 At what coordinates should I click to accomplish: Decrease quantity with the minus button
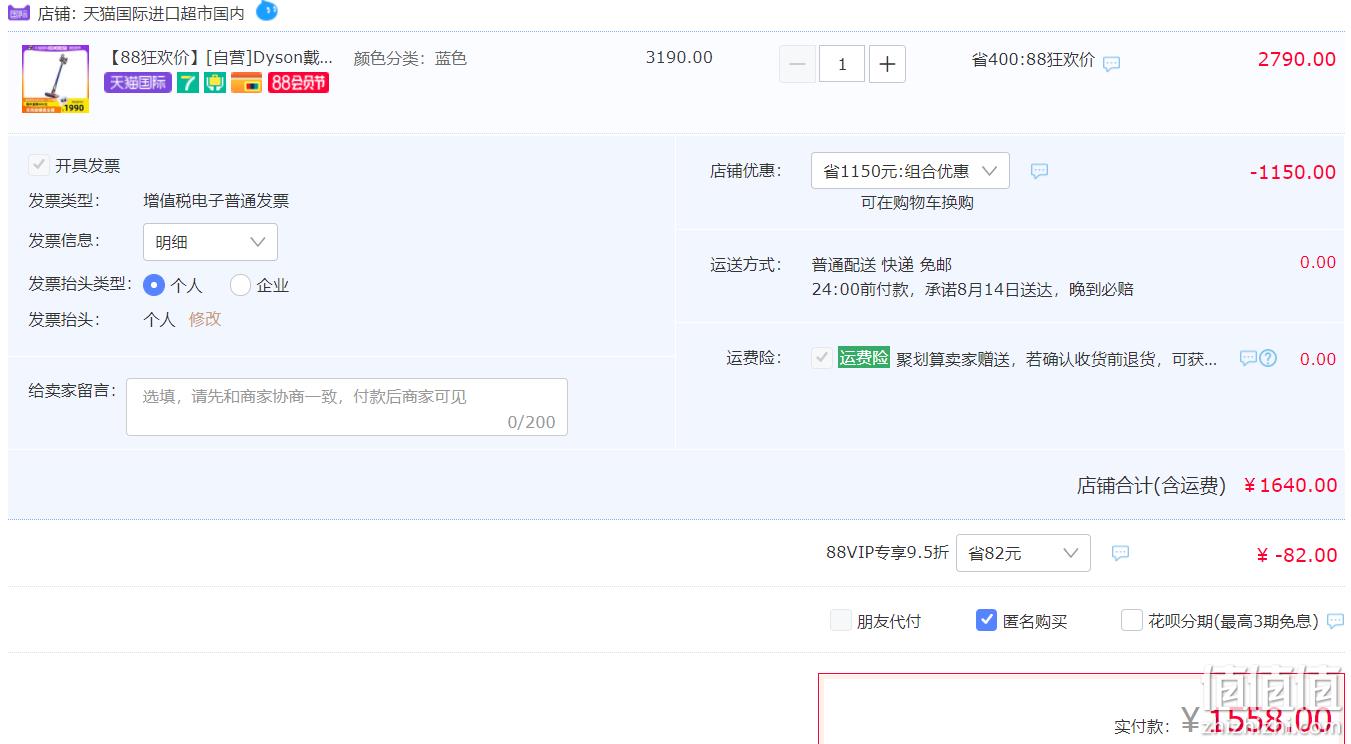[797, 64]
